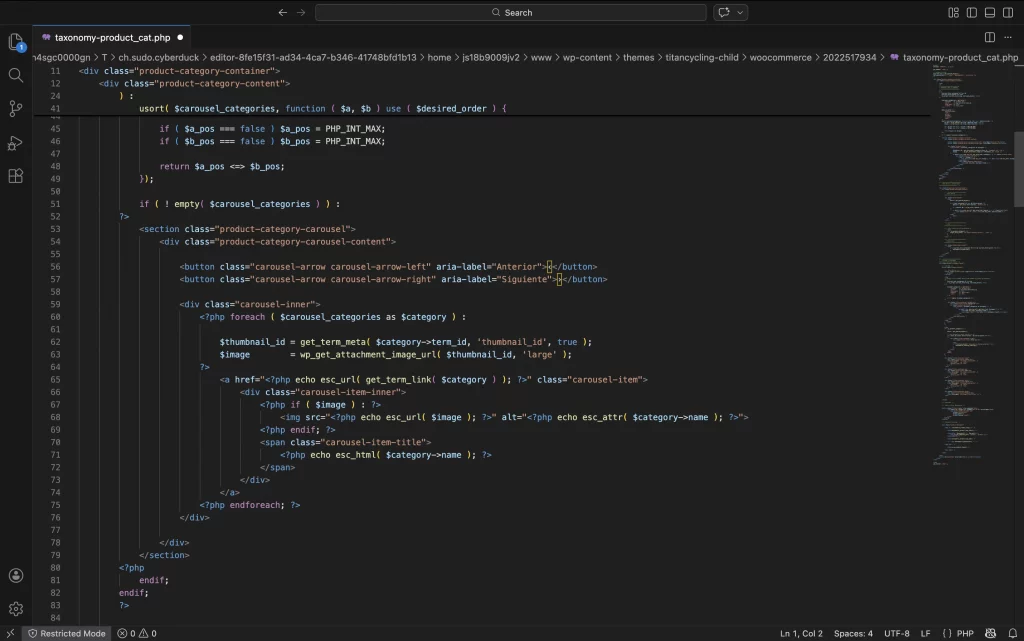Viewport: 1024px width, 641px height.
Task: Open the editor More Actions ellipsis menu
Action: tap(1008, 37)
